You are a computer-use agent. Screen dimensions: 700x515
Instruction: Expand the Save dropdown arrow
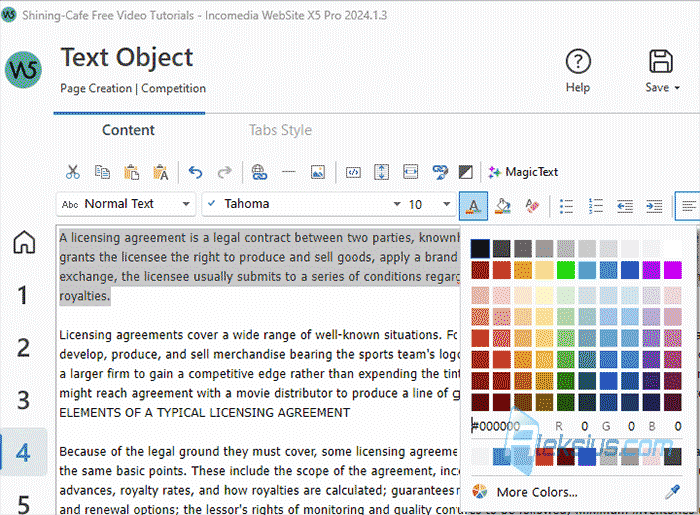pyautogui.click(x=677, y=88)
